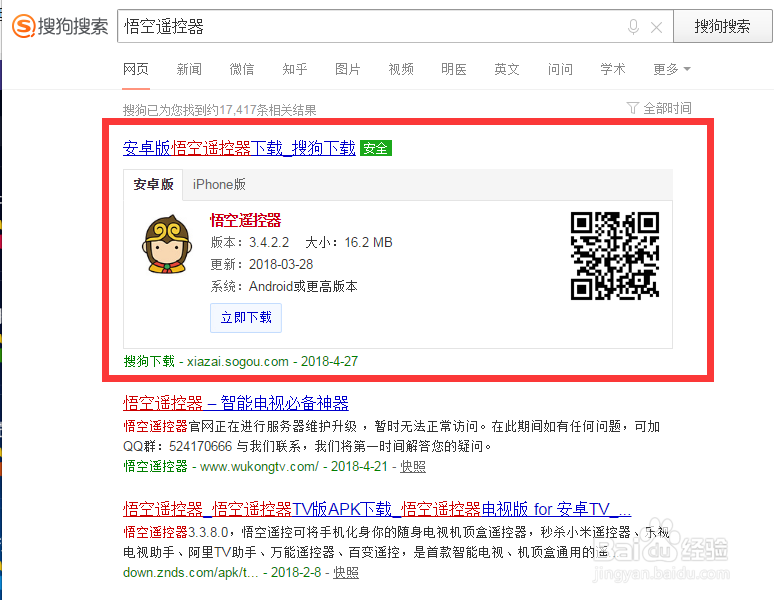Select the 安卓版 download tab
The image size is (774, 600).
(153, 185)
